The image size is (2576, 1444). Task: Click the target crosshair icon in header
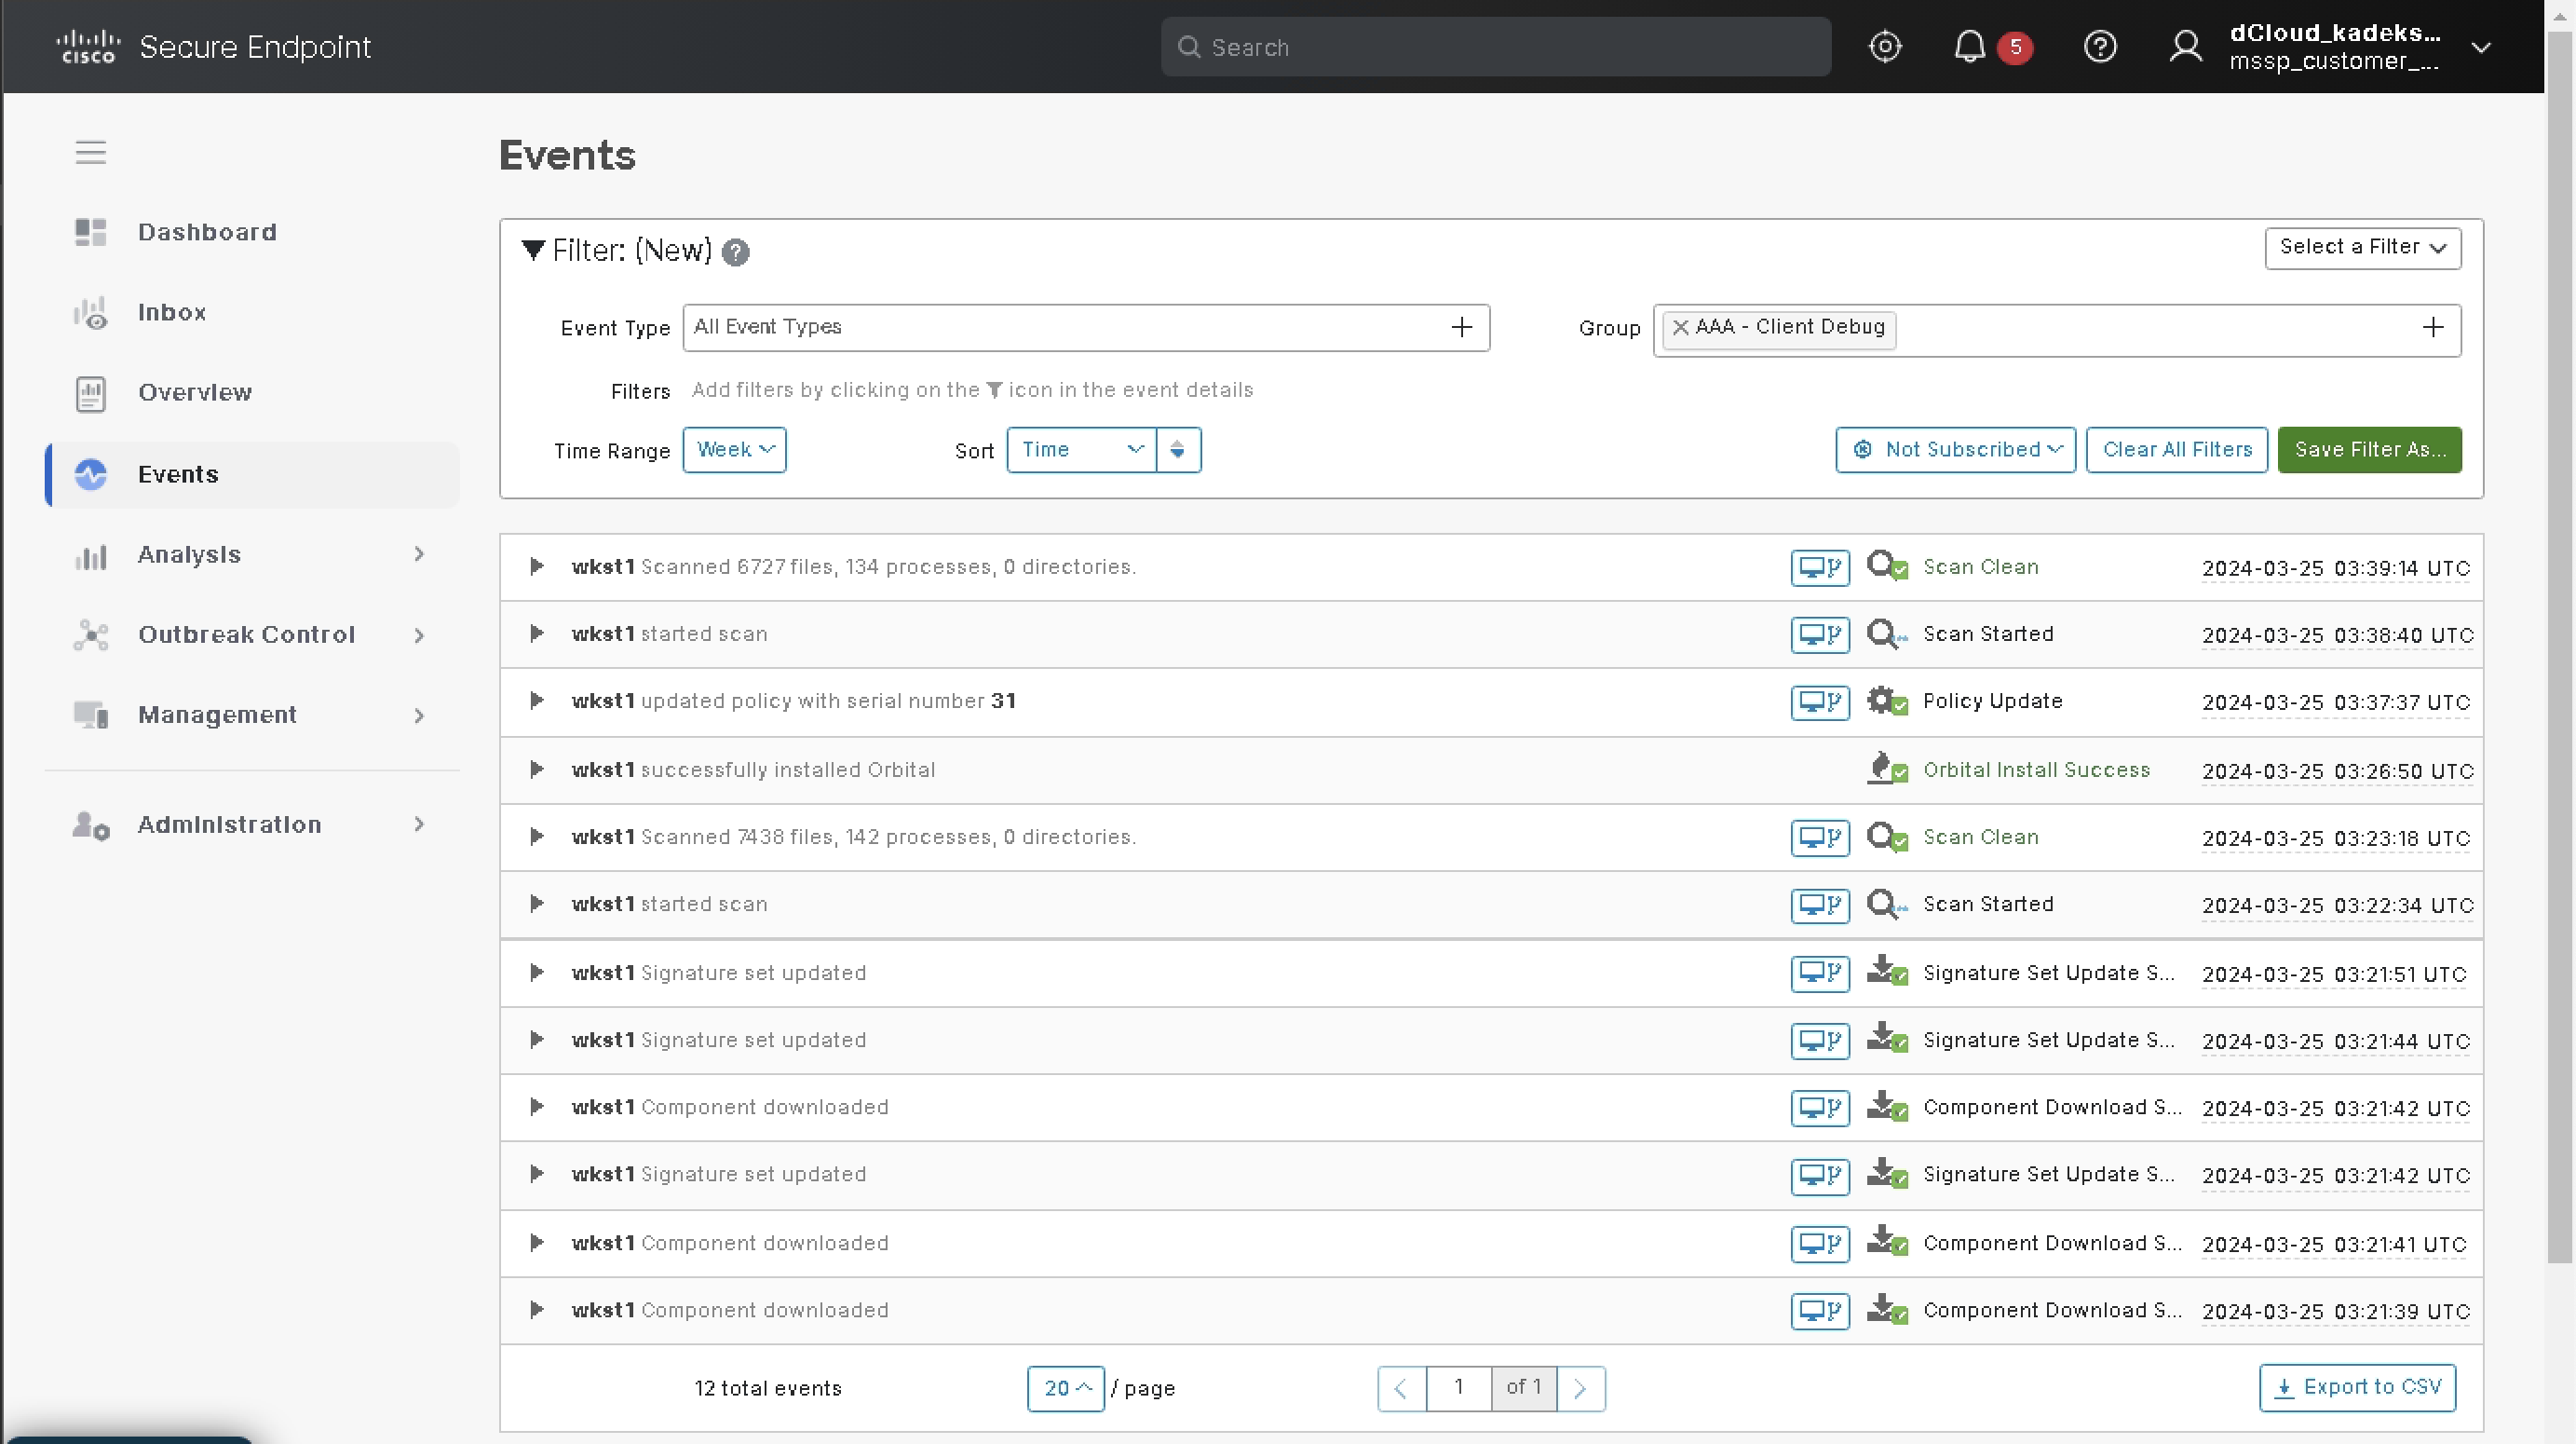[x=1885, y=47]
